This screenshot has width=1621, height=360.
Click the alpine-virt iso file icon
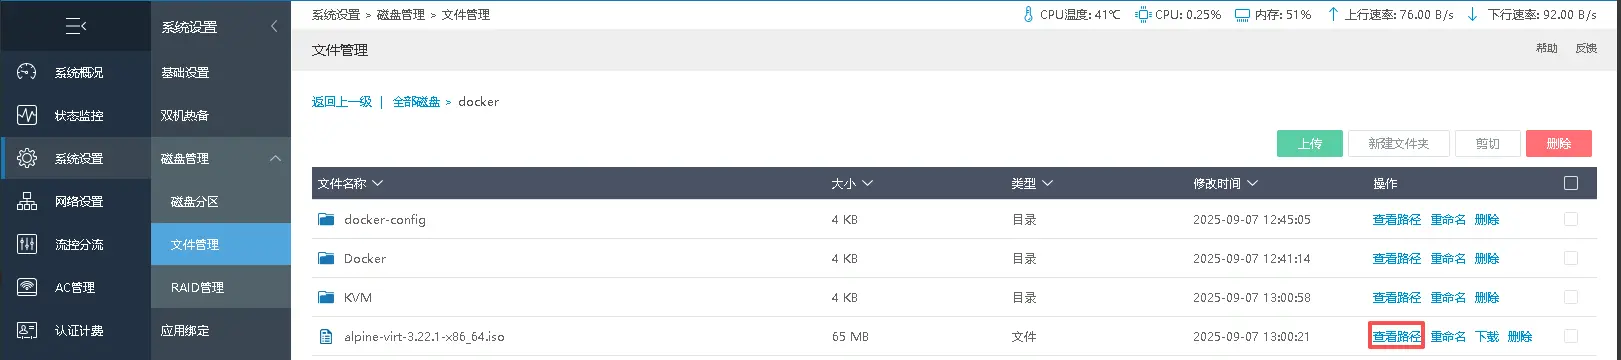325,337
